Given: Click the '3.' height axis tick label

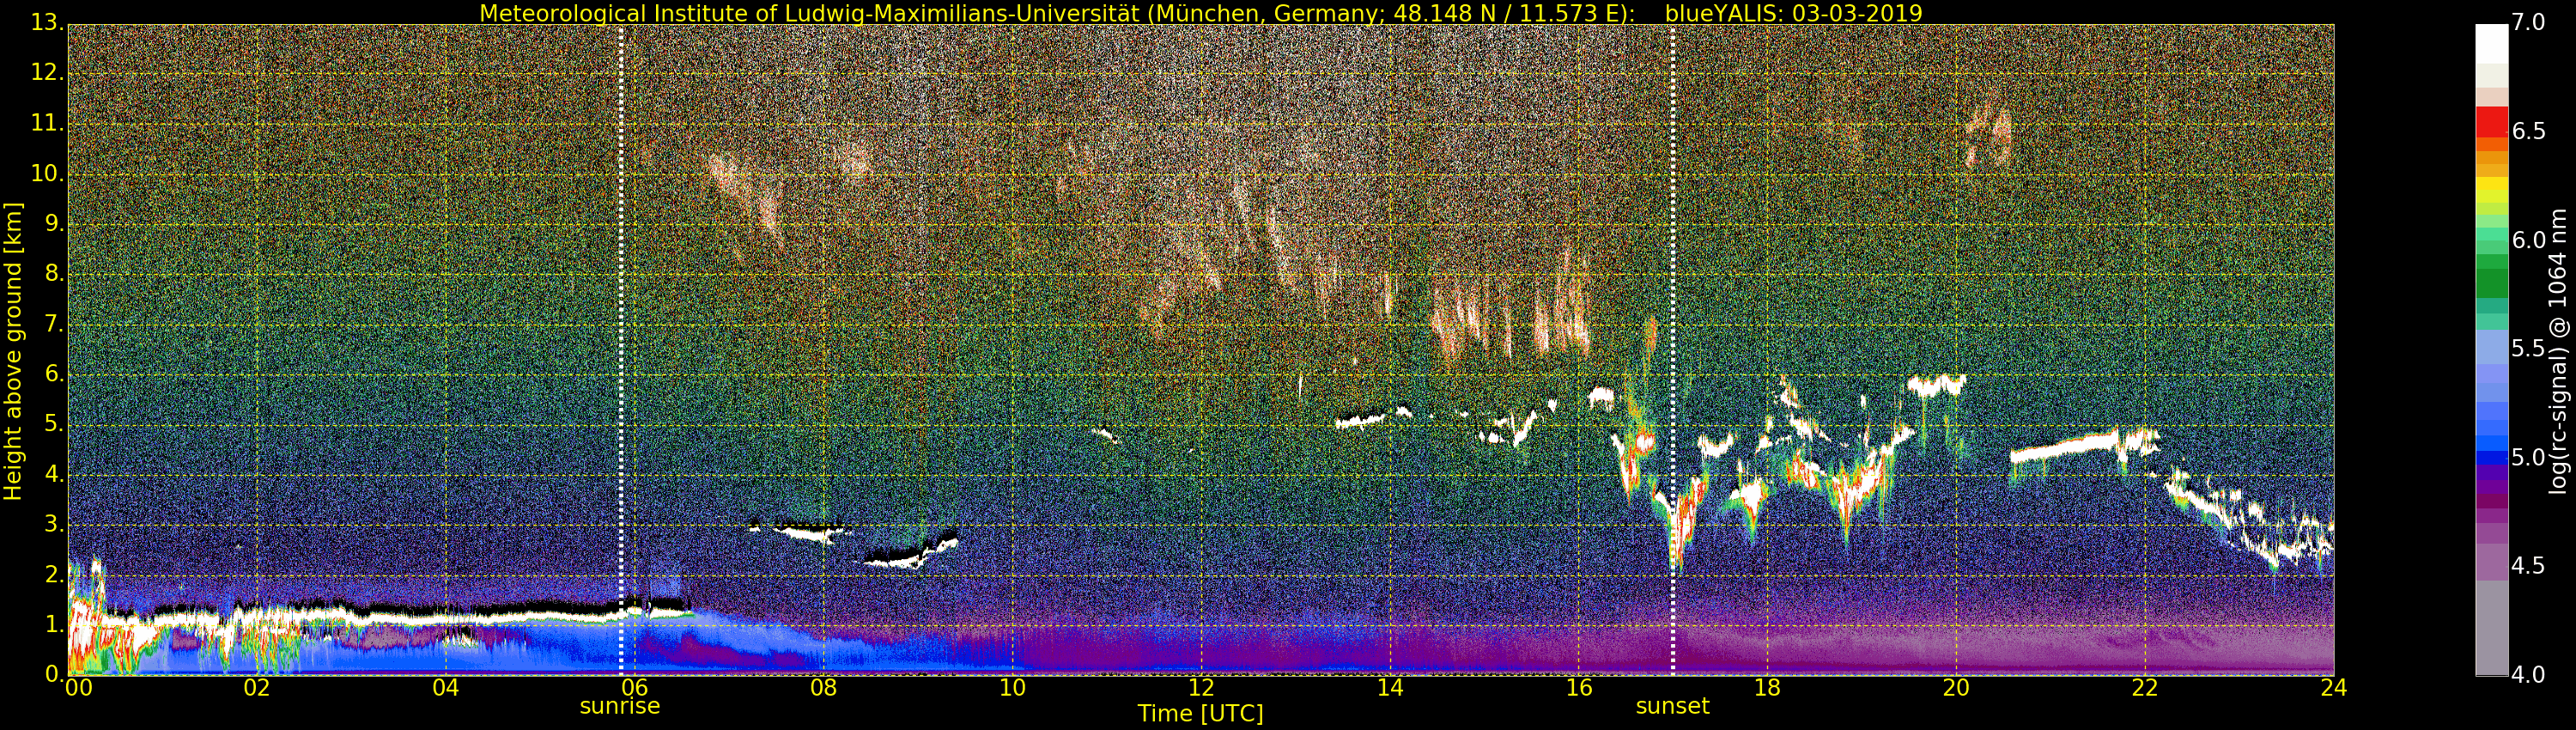Looking at the screenshot, I should point(53,525).
